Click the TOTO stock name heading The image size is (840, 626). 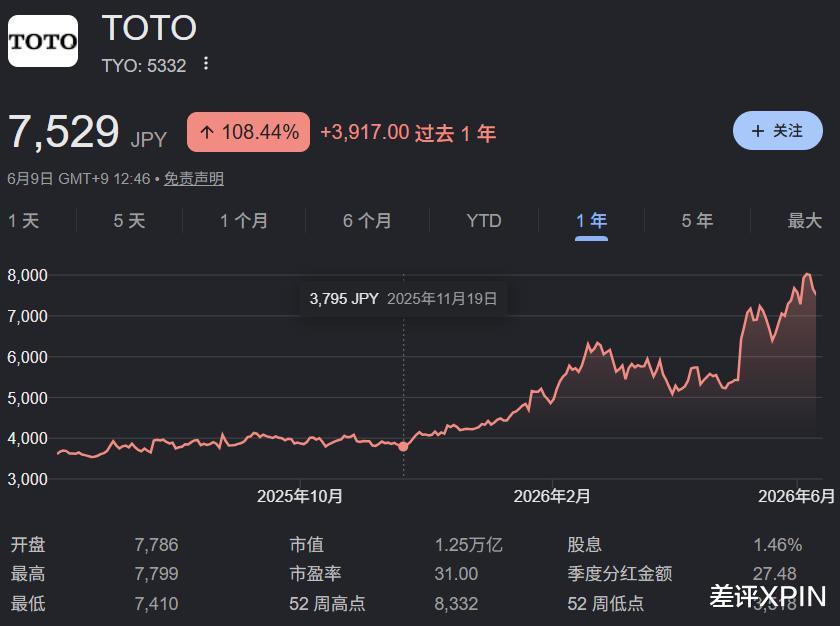[x=149, y=28]
